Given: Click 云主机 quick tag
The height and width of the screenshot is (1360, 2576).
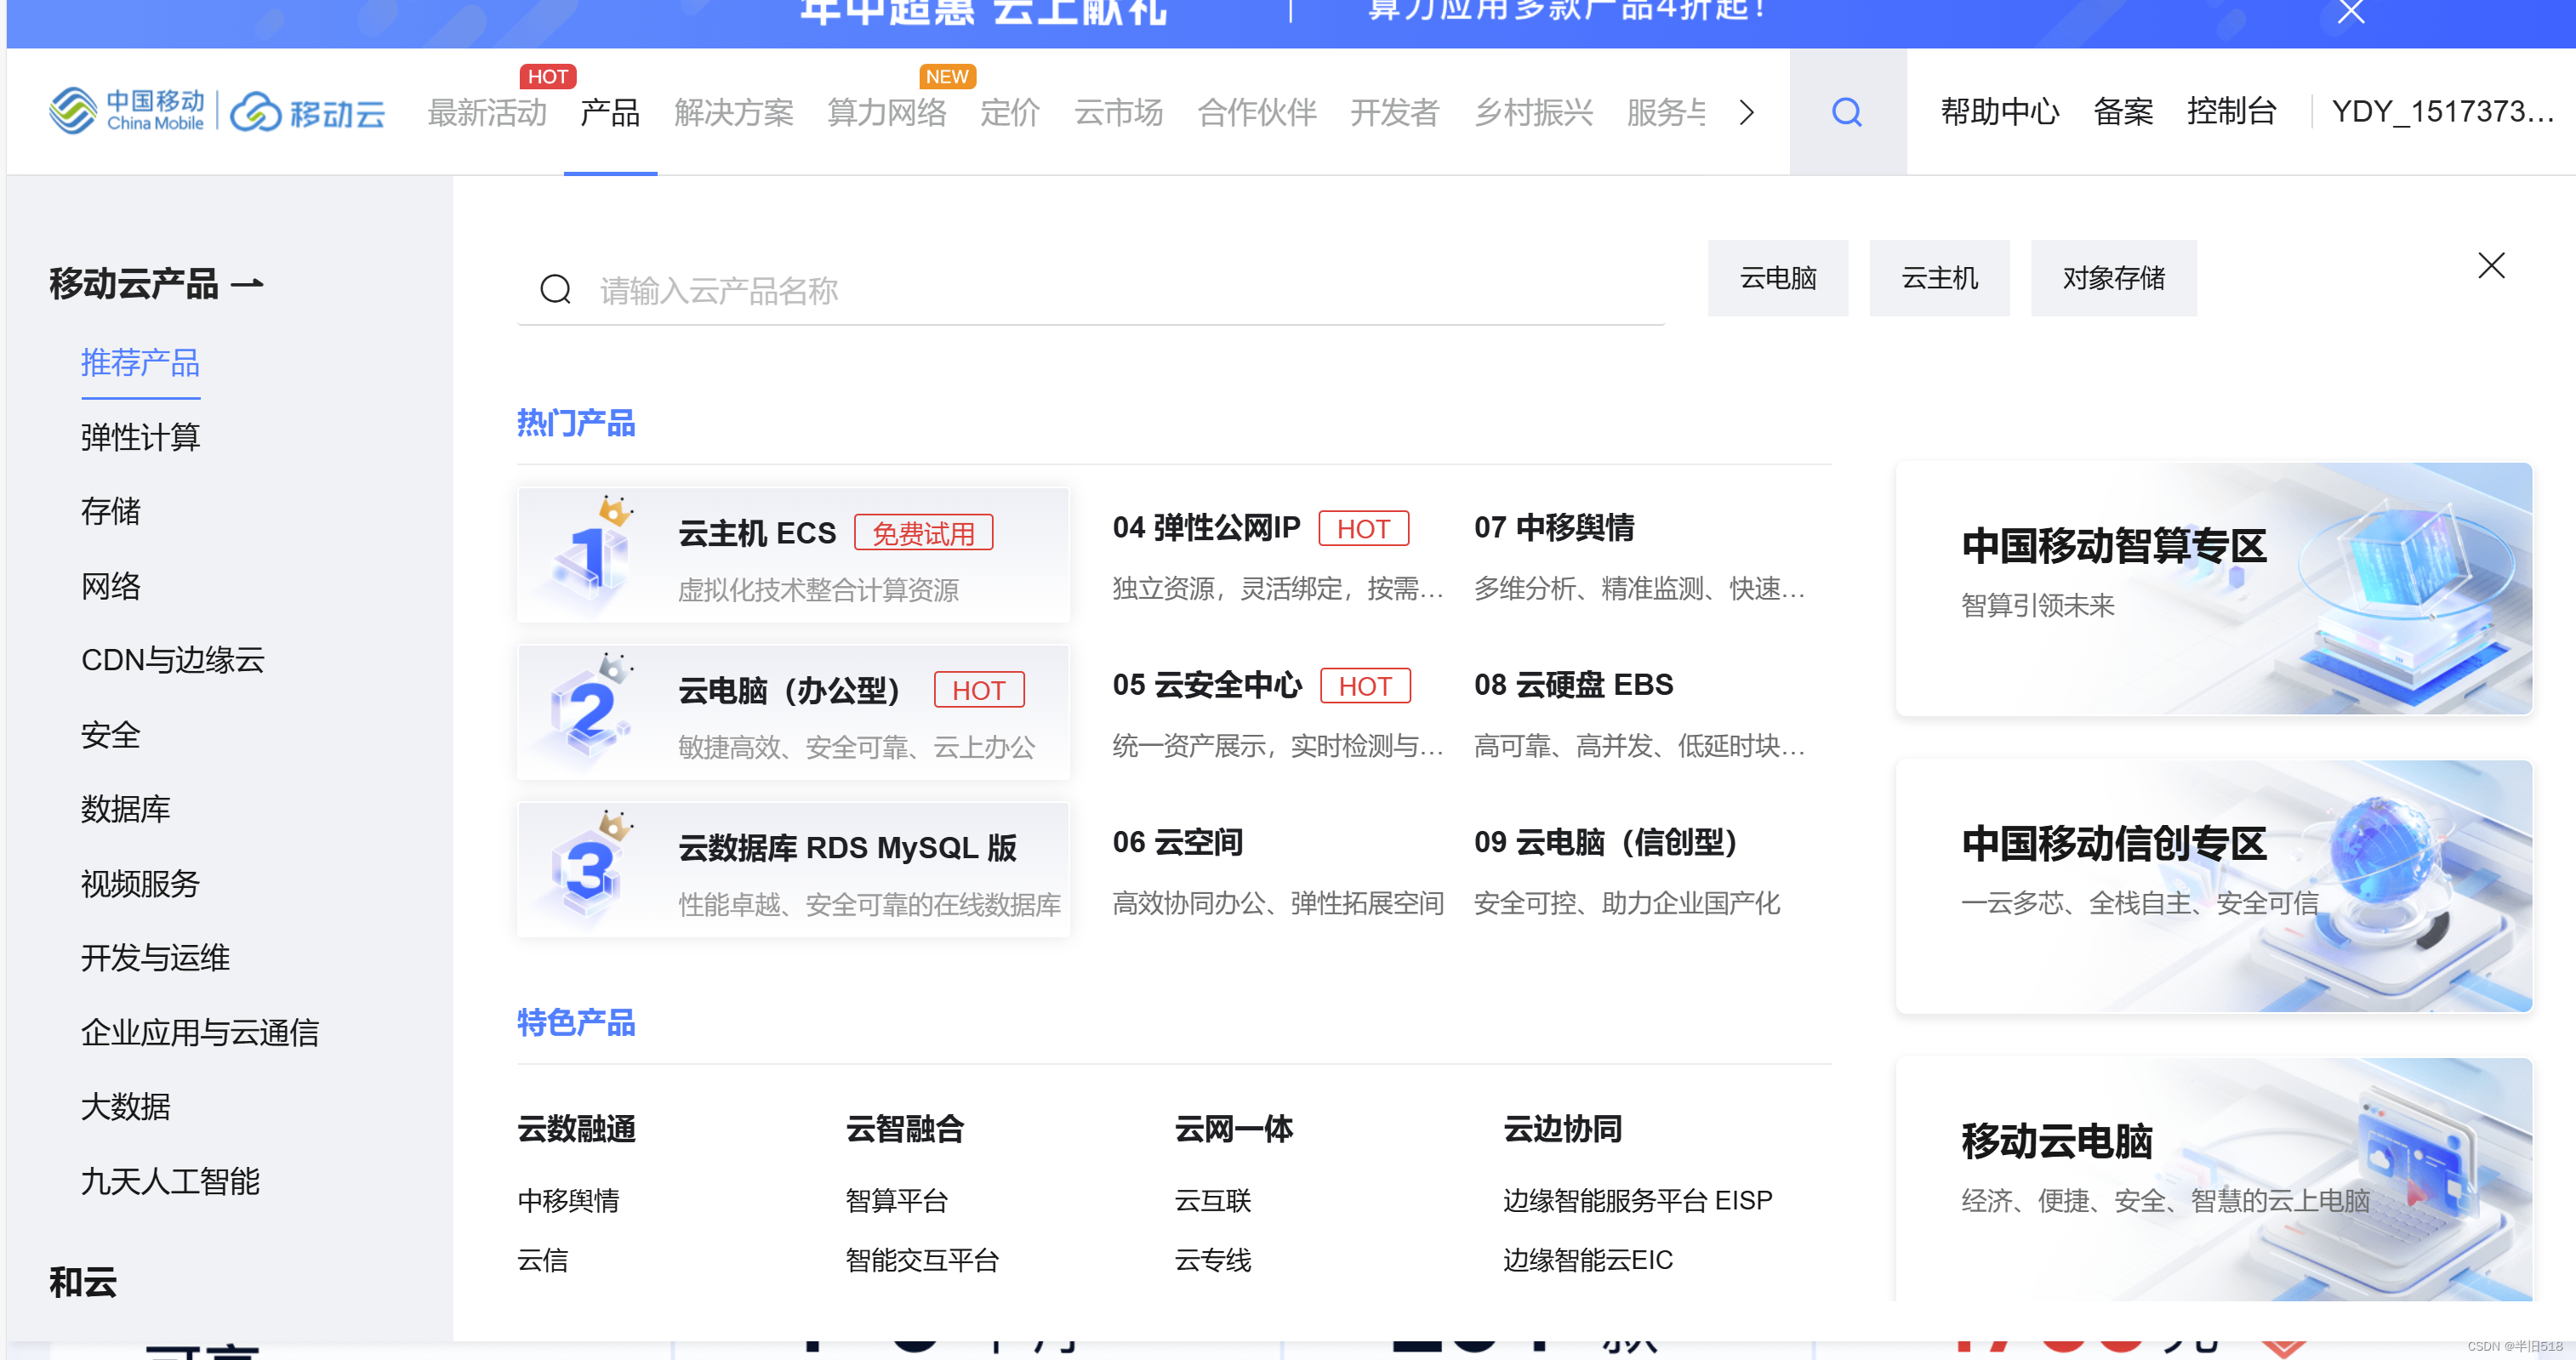Looking at the screenshot, I should tap(1939, 278).
